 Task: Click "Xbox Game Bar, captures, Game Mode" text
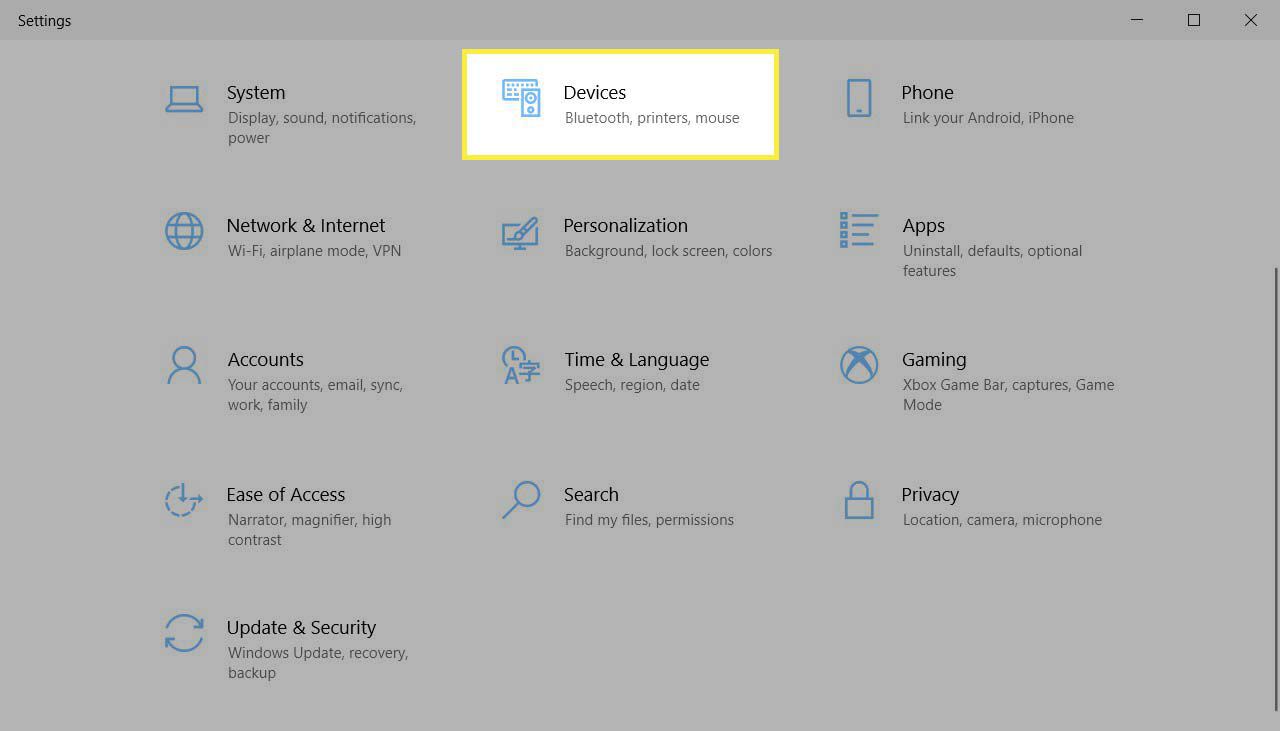tap(1008, 395)
